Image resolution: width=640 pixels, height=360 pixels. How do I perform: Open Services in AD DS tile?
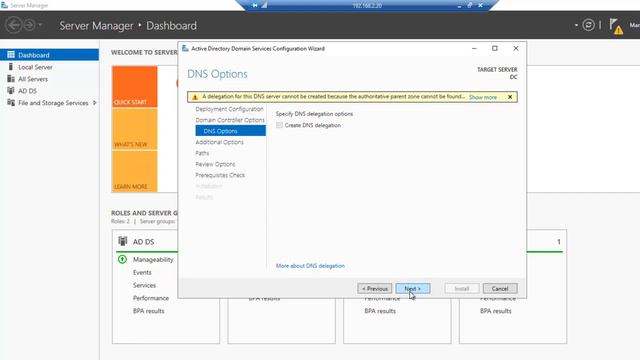click(144, 285)
